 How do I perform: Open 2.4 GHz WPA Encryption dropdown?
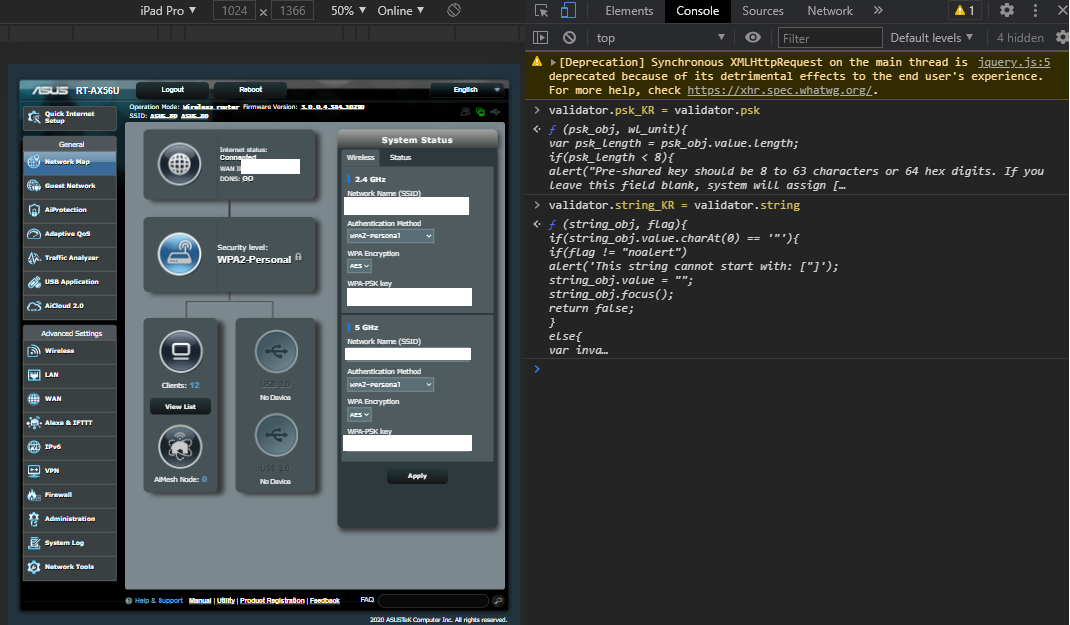(359, 266)
